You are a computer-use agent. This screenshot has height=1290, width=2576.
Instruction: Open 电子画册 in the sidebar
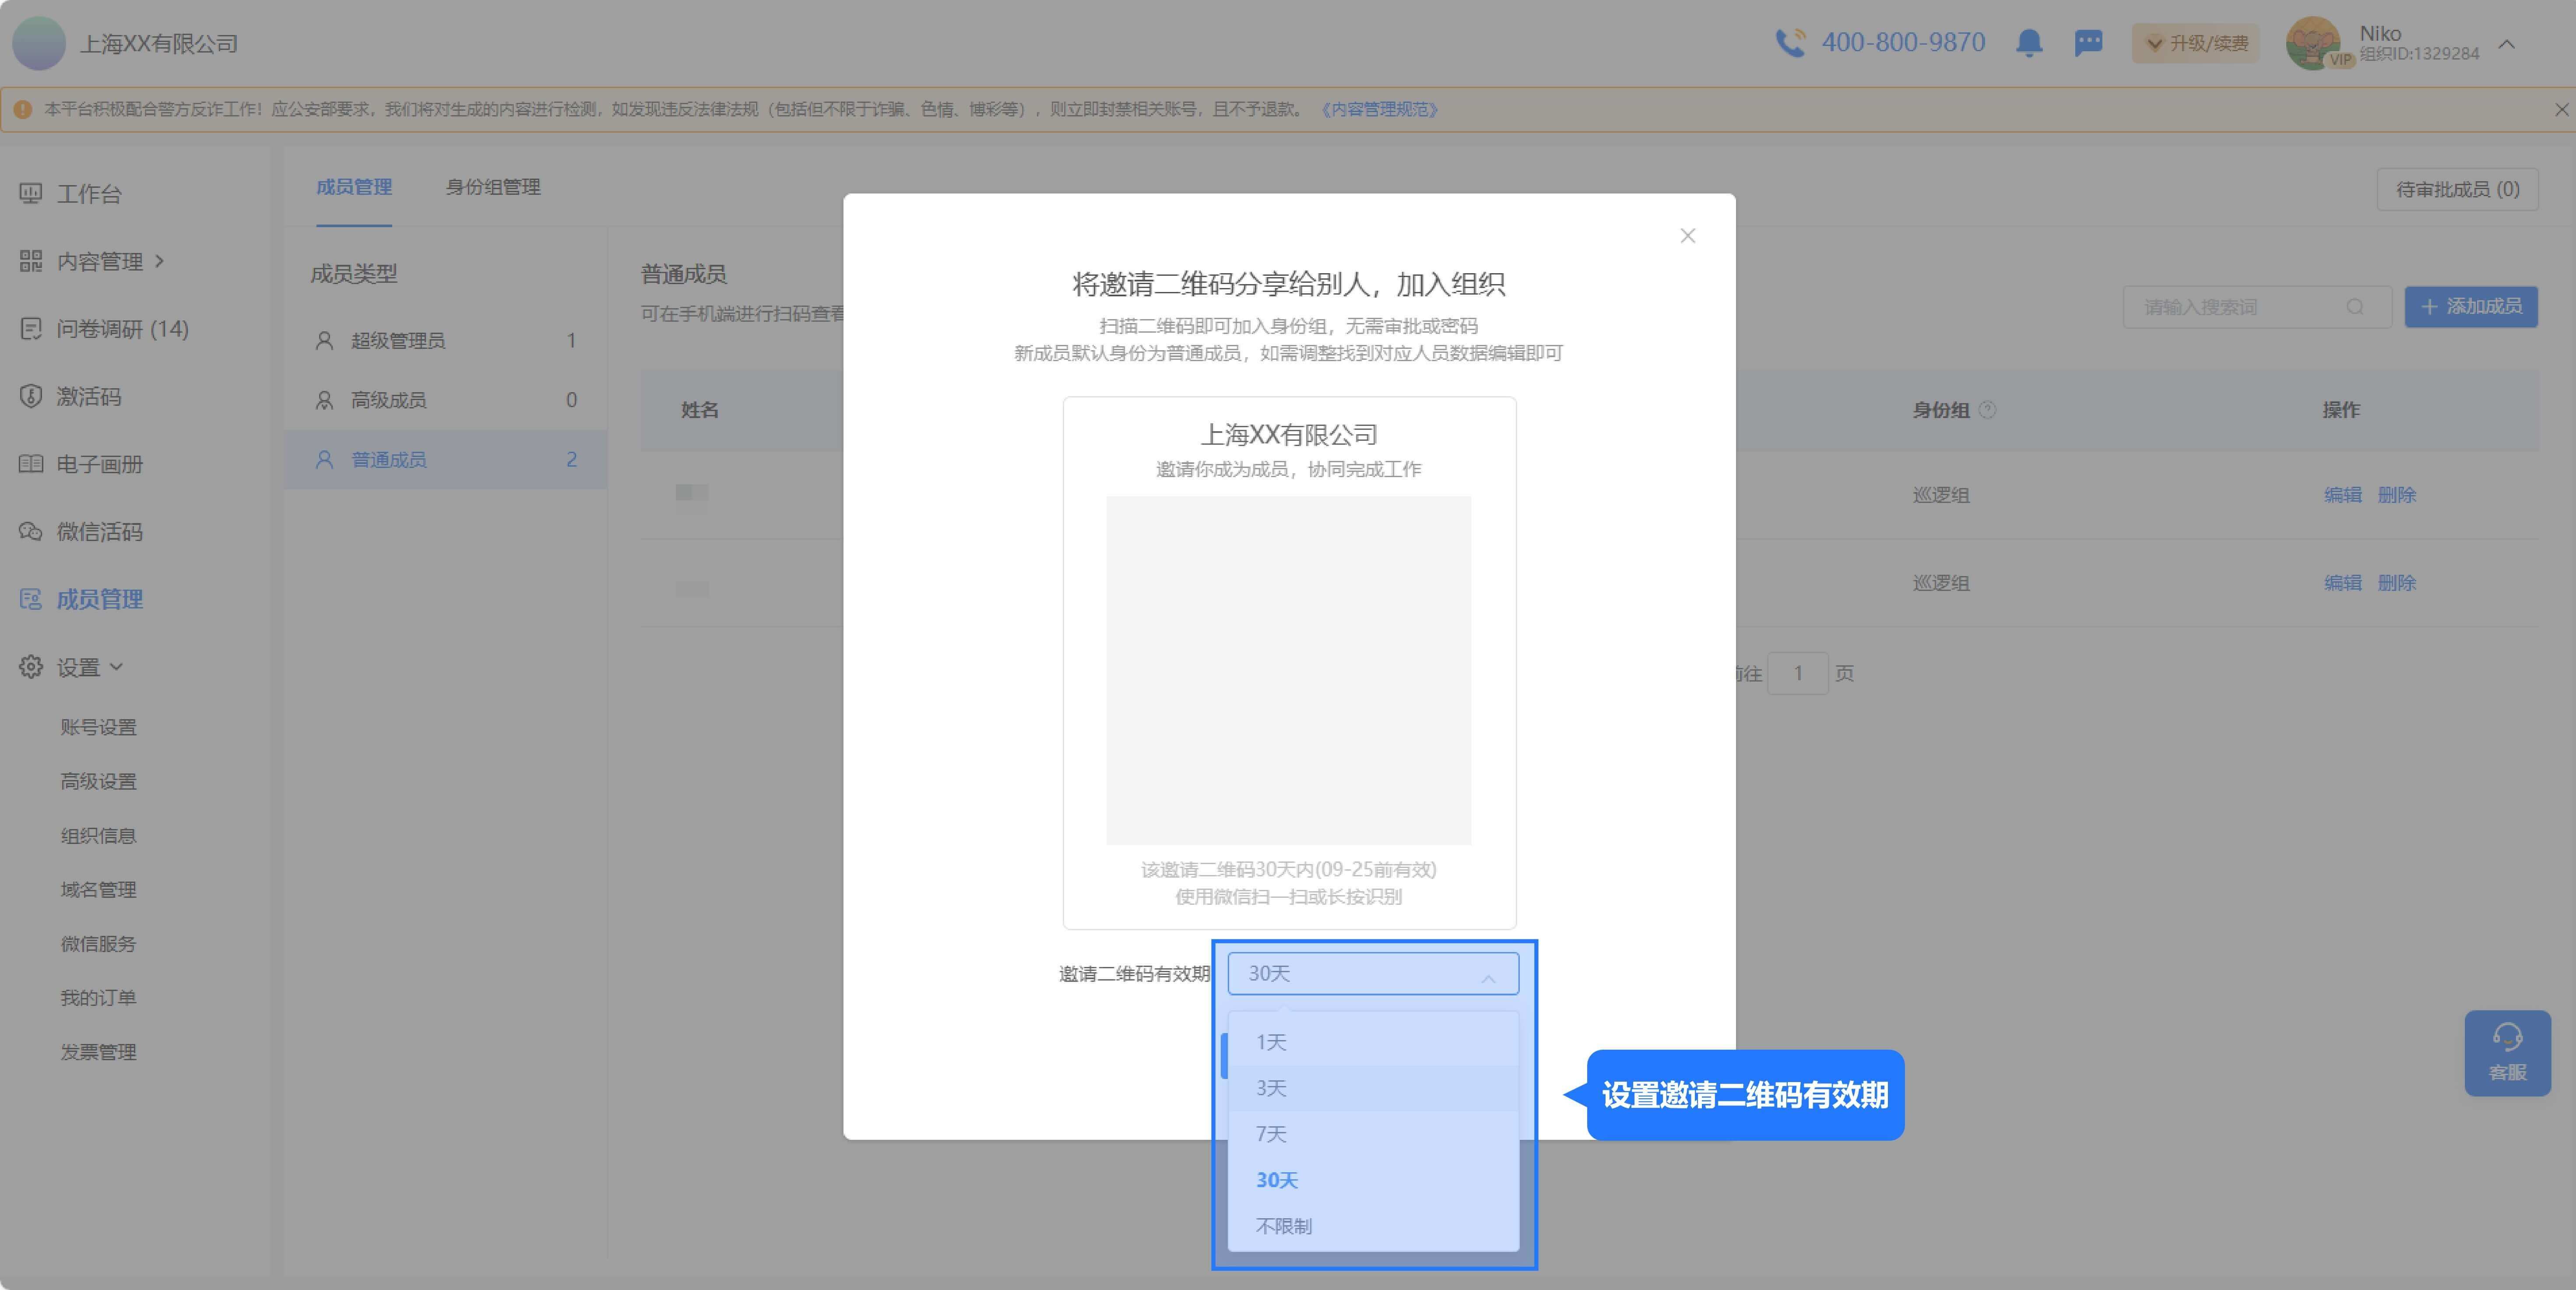[x=99, y=464]
